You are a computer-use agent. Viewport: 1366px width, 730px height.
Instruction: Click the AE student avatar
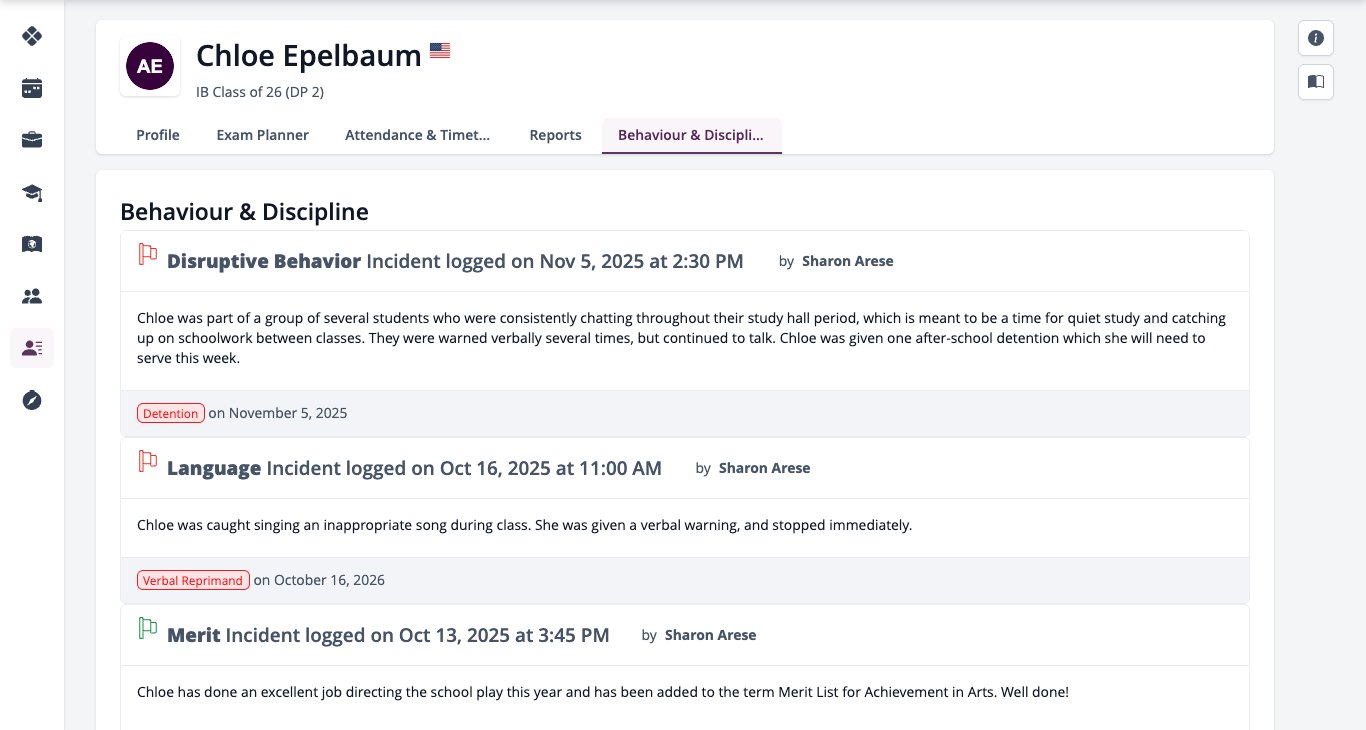(x=150, y=67)
